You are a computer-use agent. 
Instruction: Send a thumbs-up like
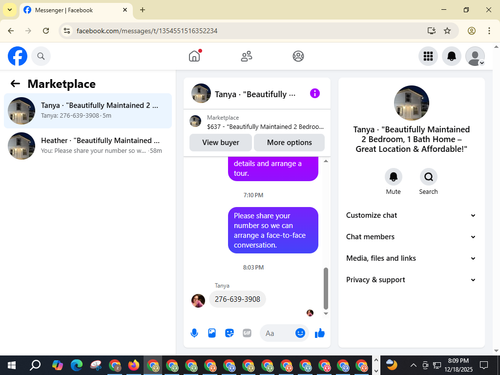[320, 333]
